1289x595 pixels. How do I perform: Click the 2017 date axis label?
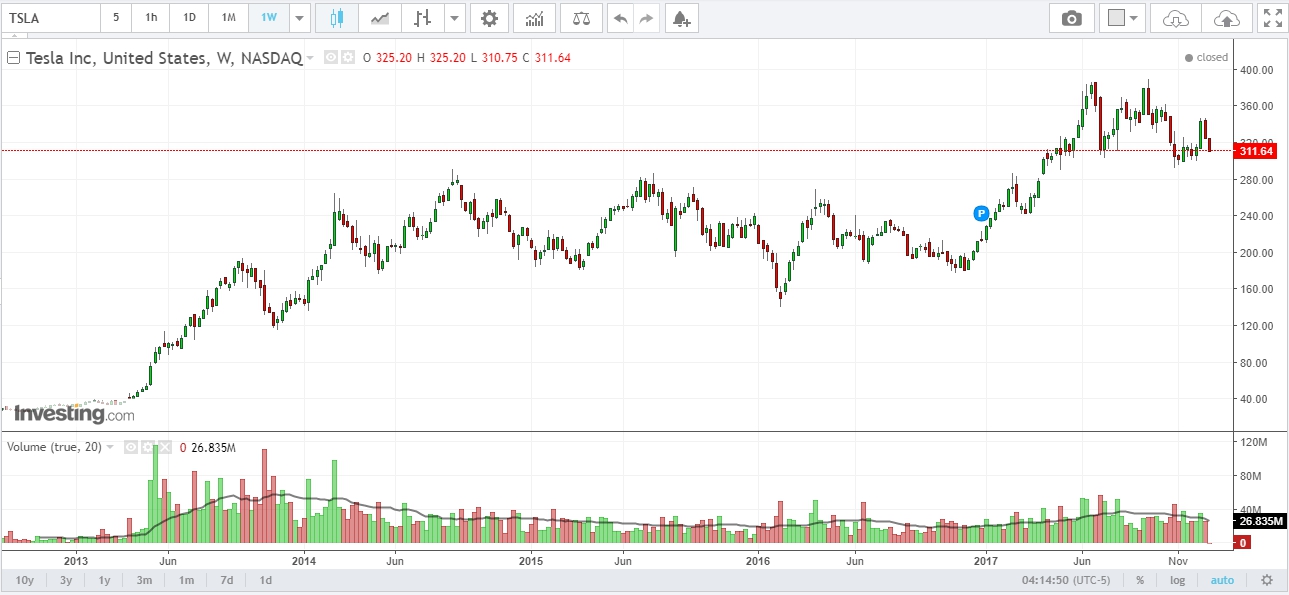(986, 560)
